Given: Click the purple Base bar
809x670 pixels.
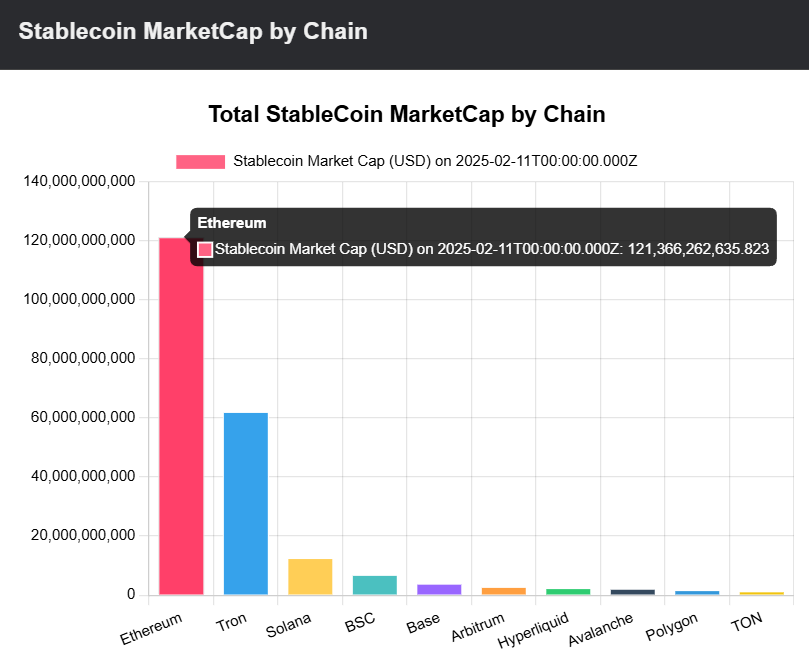Looking at the screenshot, I should coord(439,589).
